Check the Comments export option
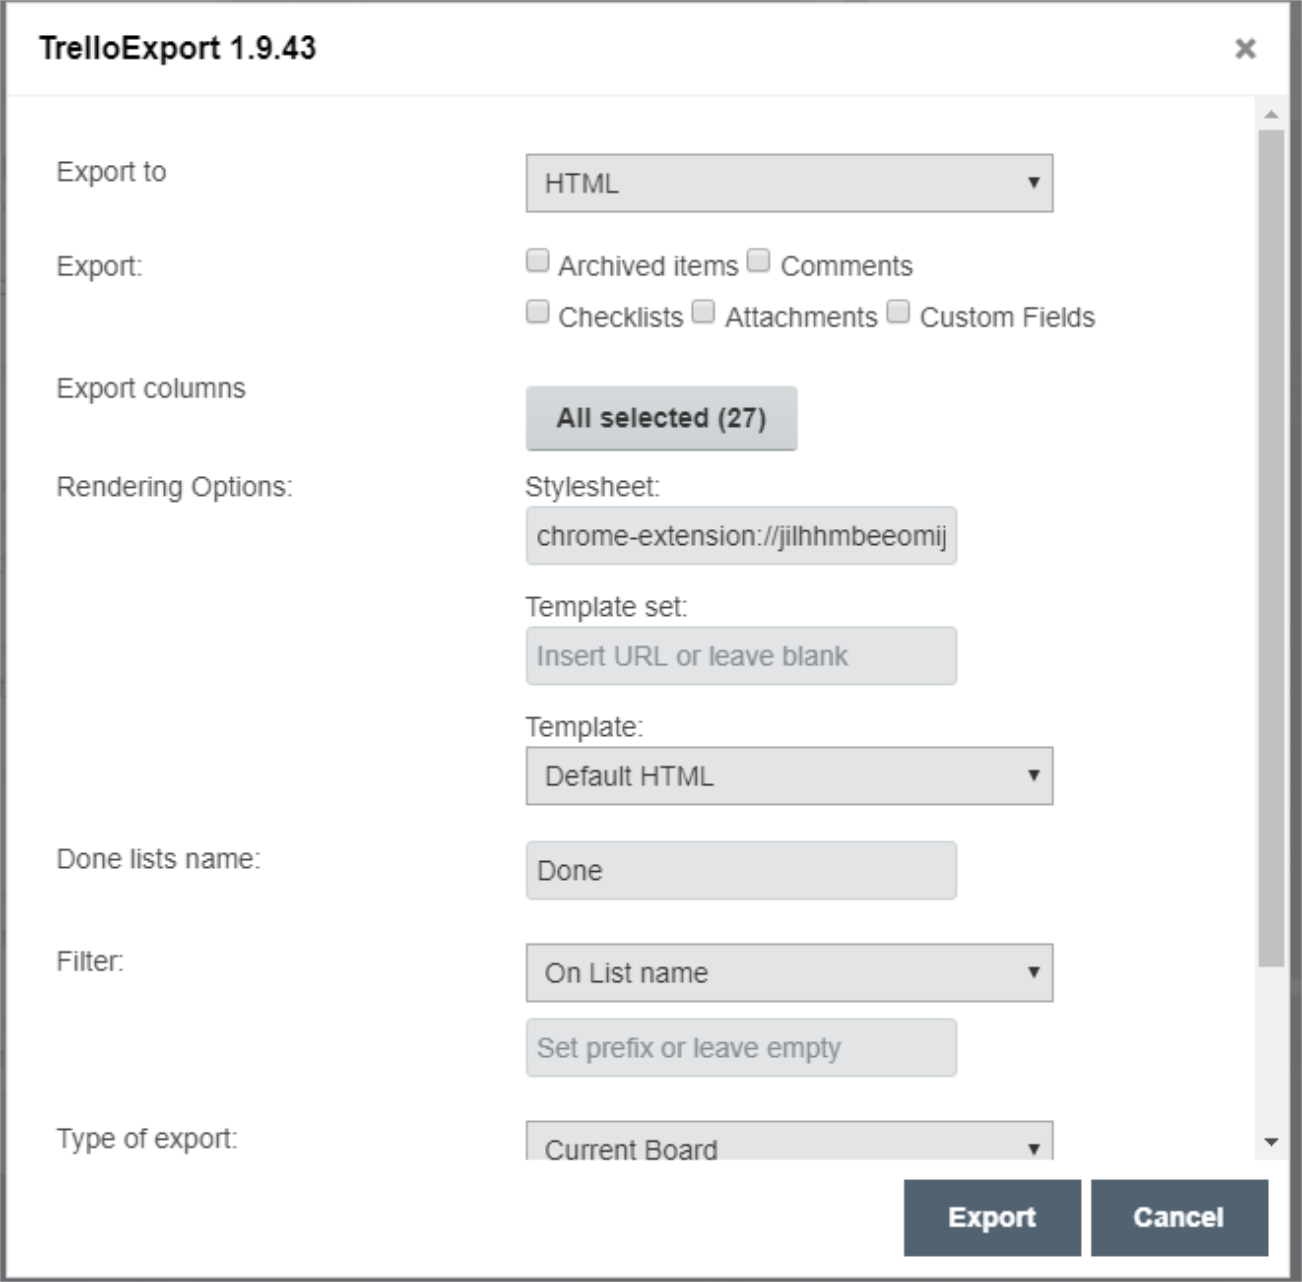The height and width of the screenshot is (1282, 1302). pos(759,259)
